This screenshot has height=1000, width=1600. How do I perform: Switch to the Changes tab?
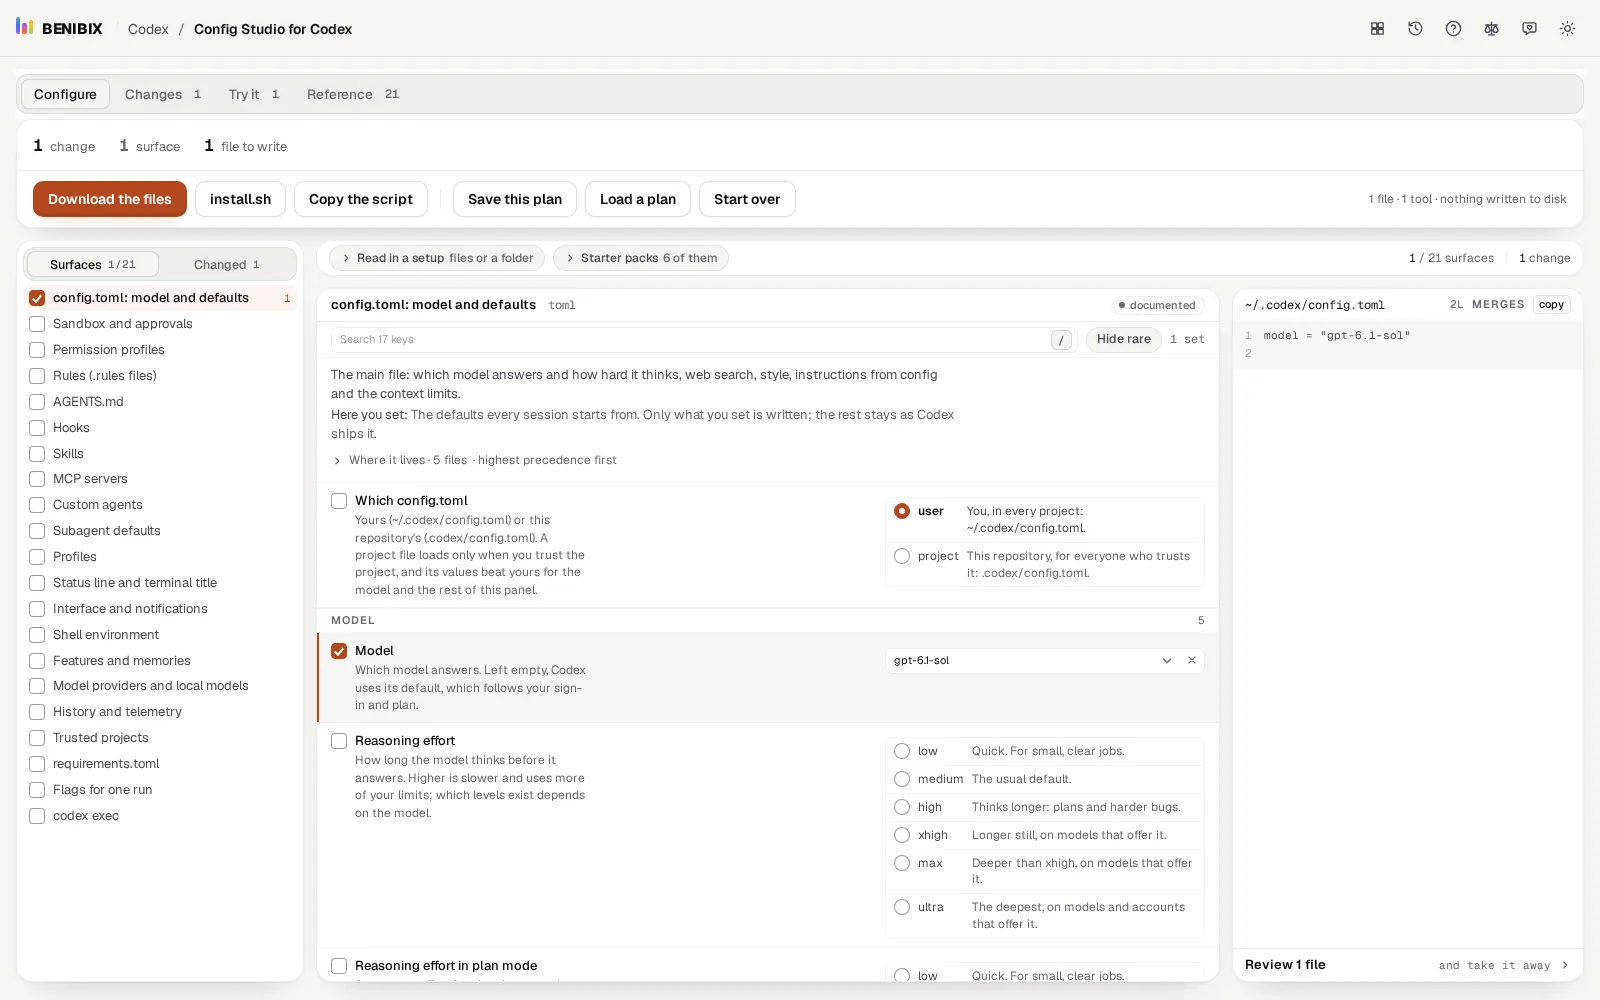[162, 94]
